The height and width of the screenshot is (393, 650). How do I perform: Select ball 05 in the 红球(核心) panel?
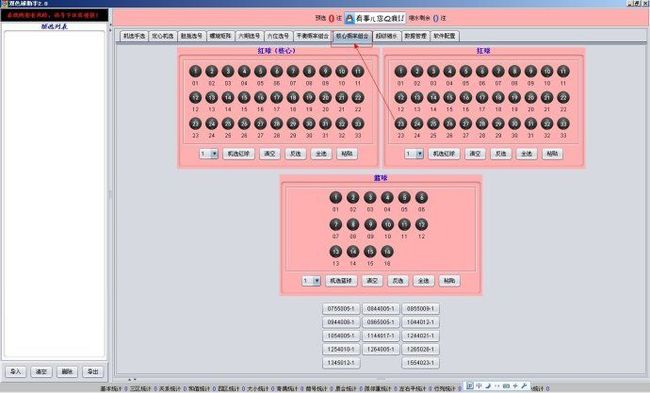click(x=260, y=71)
